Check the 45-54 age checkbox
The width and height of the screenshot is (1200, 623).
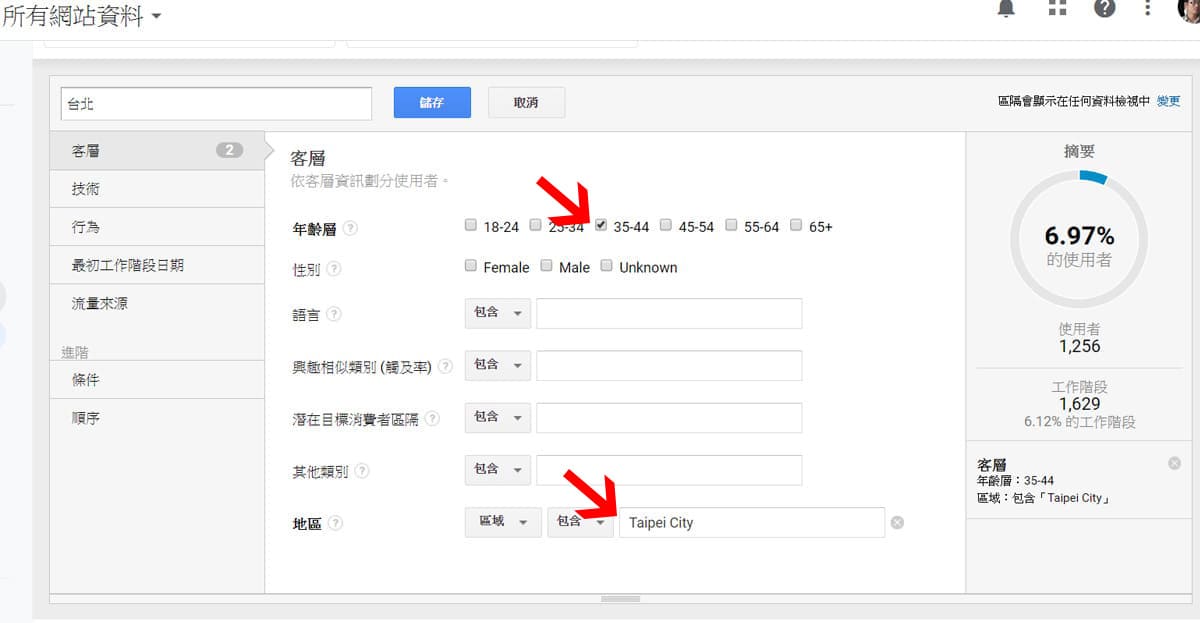tap(666, 225)
